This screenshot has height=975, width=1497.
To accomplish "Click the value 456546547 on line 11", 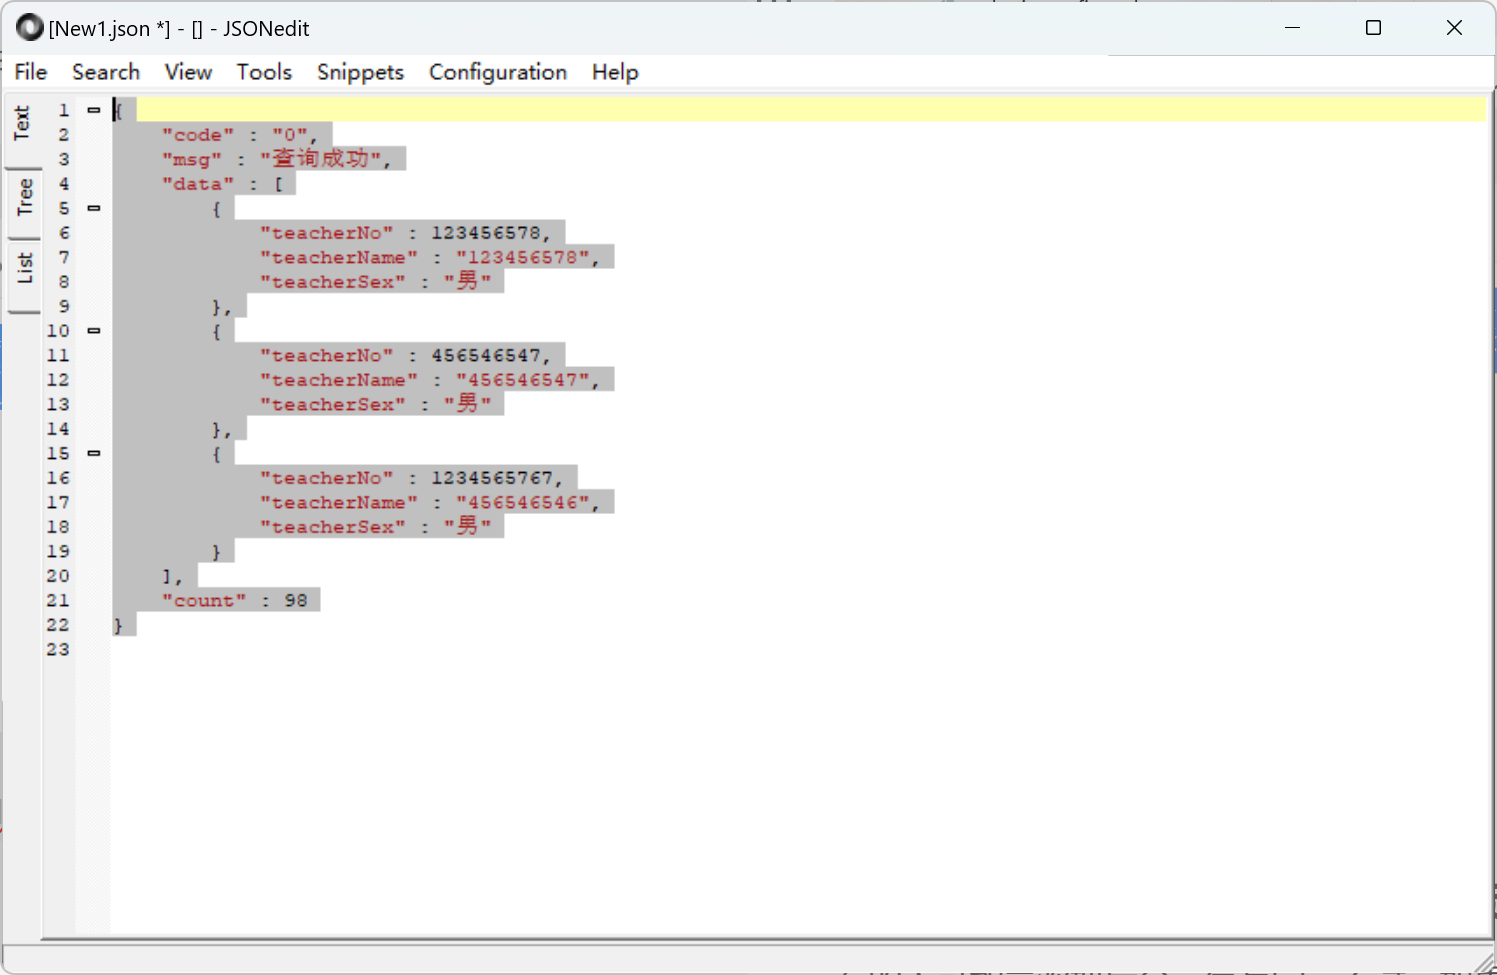I will pos(486,356).
